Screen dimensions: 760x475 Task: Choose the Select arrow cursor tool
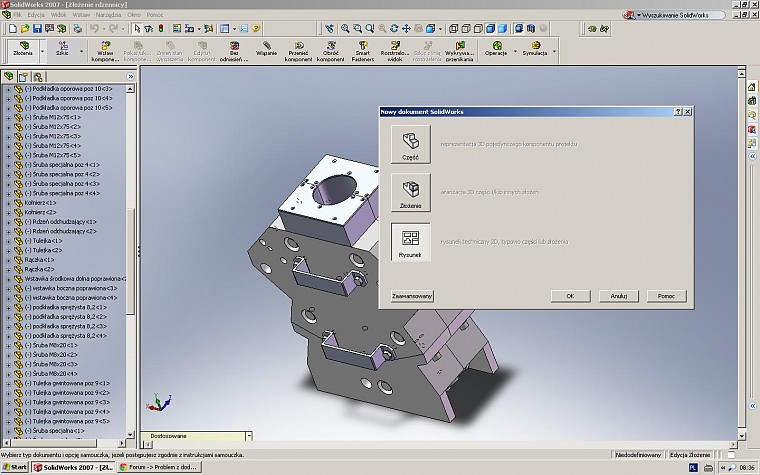tap(137, 29)
